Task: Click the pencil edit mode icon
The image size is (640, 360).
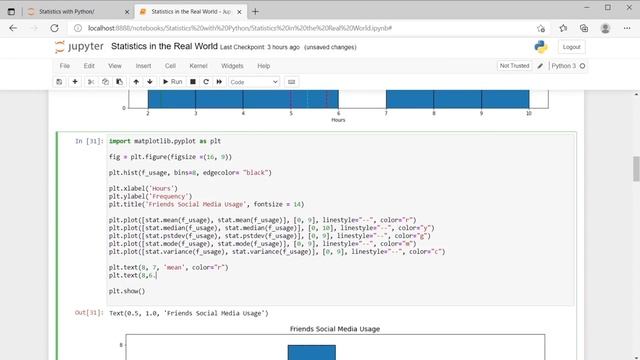Action: [x=540, y=66]
